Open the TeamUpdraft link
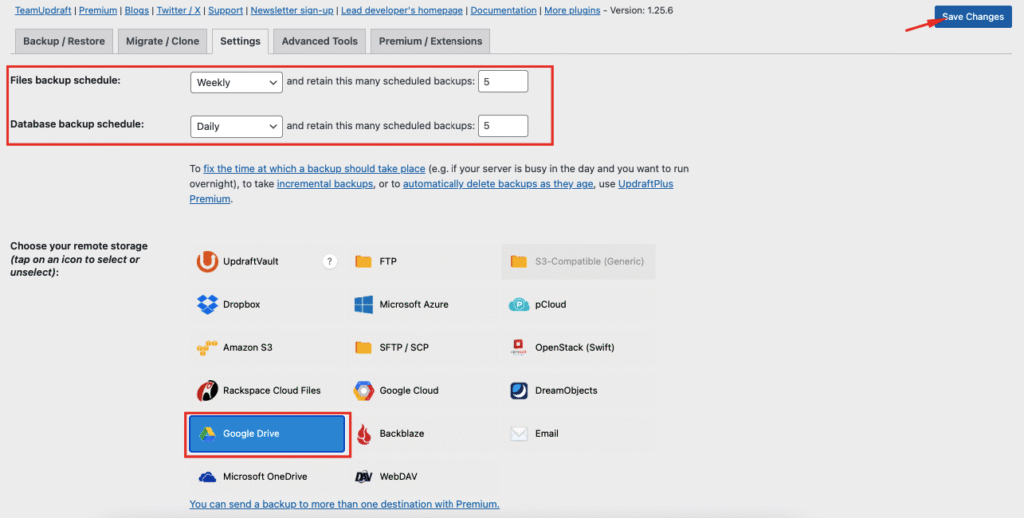The width and height of the screenshot is (1024, 518). (43, 10)
